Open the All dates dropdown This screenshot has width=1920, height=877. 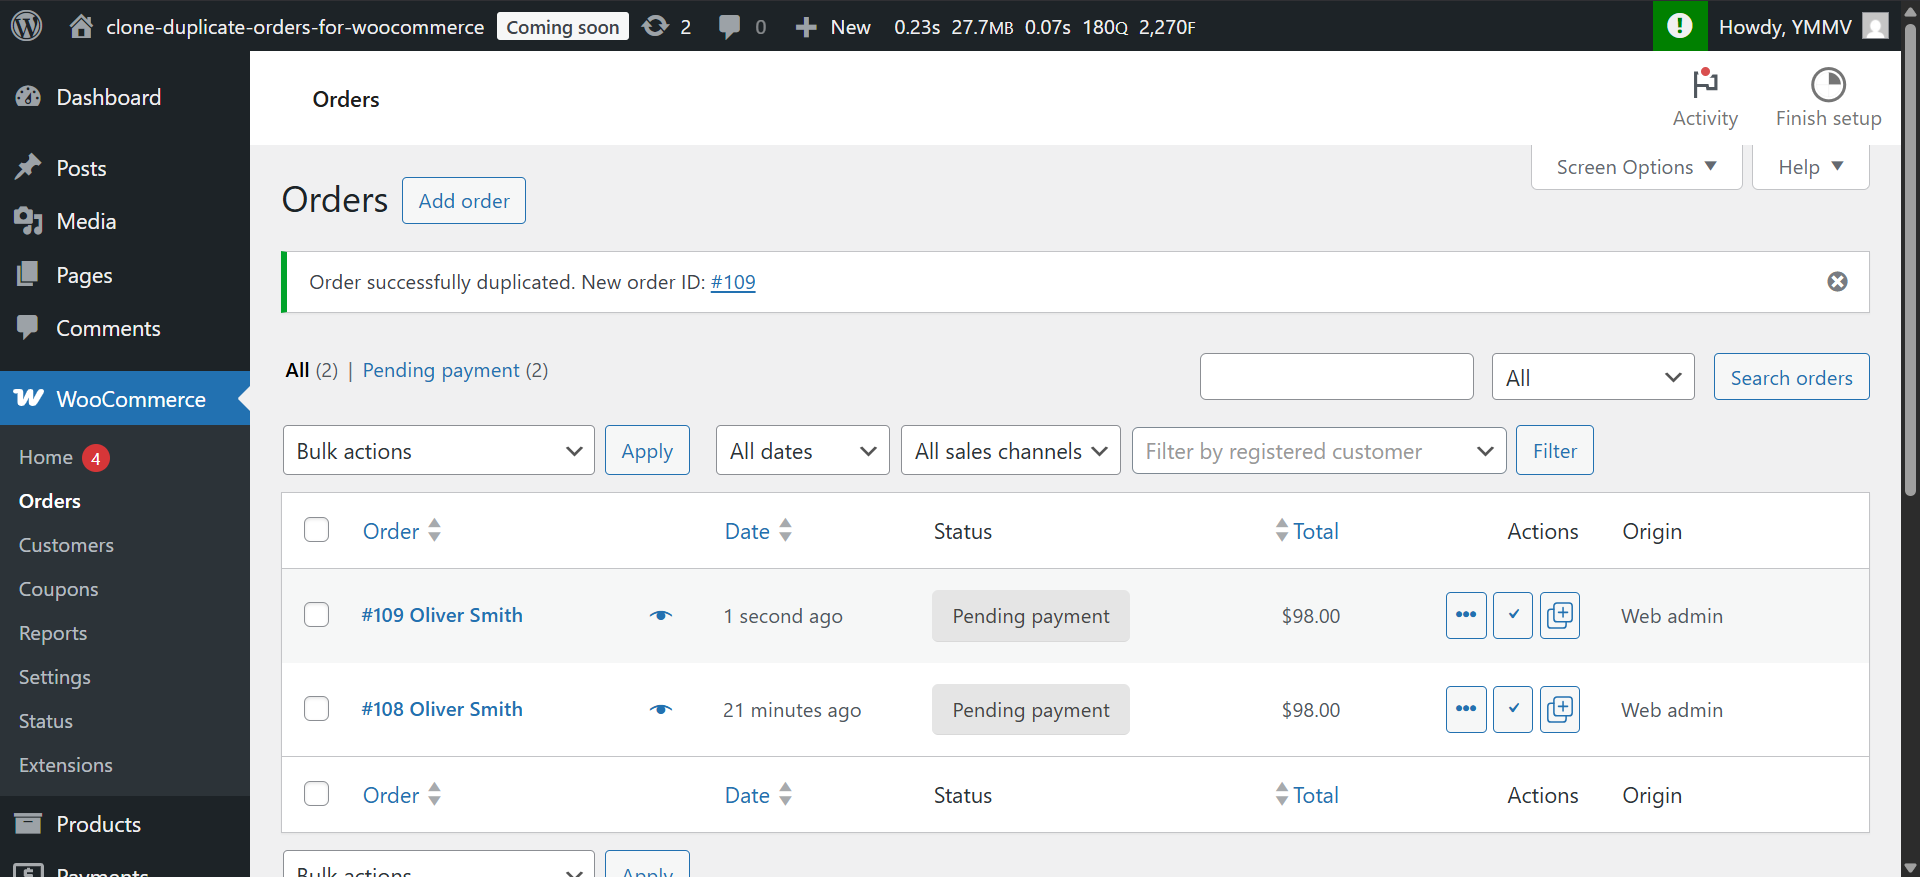pyautogui.click(x=802, y=450)
